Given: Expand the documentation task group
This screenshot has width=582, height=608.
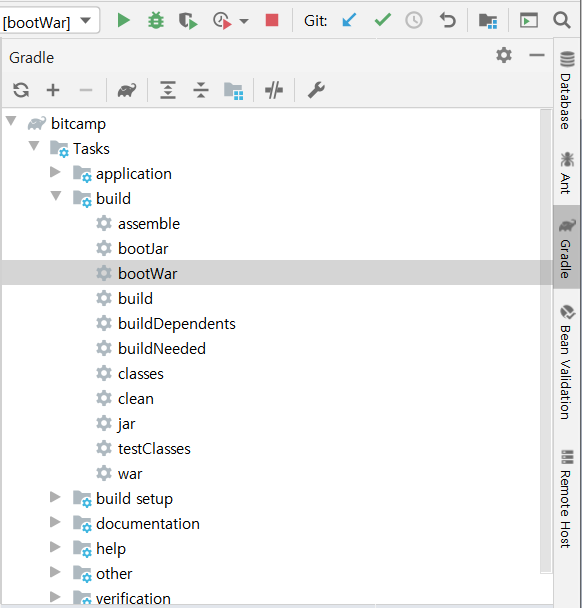Looking at the screenshot, I should [x=55, y=522].
